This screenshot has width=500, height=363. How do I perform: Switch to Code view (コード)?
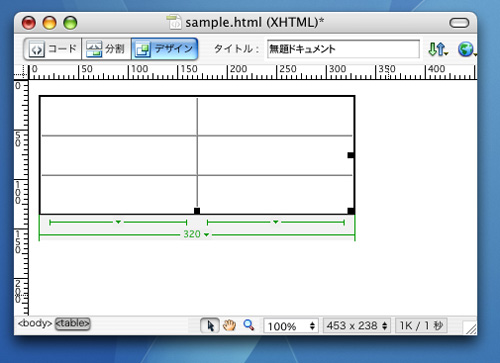(x=53, y=49)
